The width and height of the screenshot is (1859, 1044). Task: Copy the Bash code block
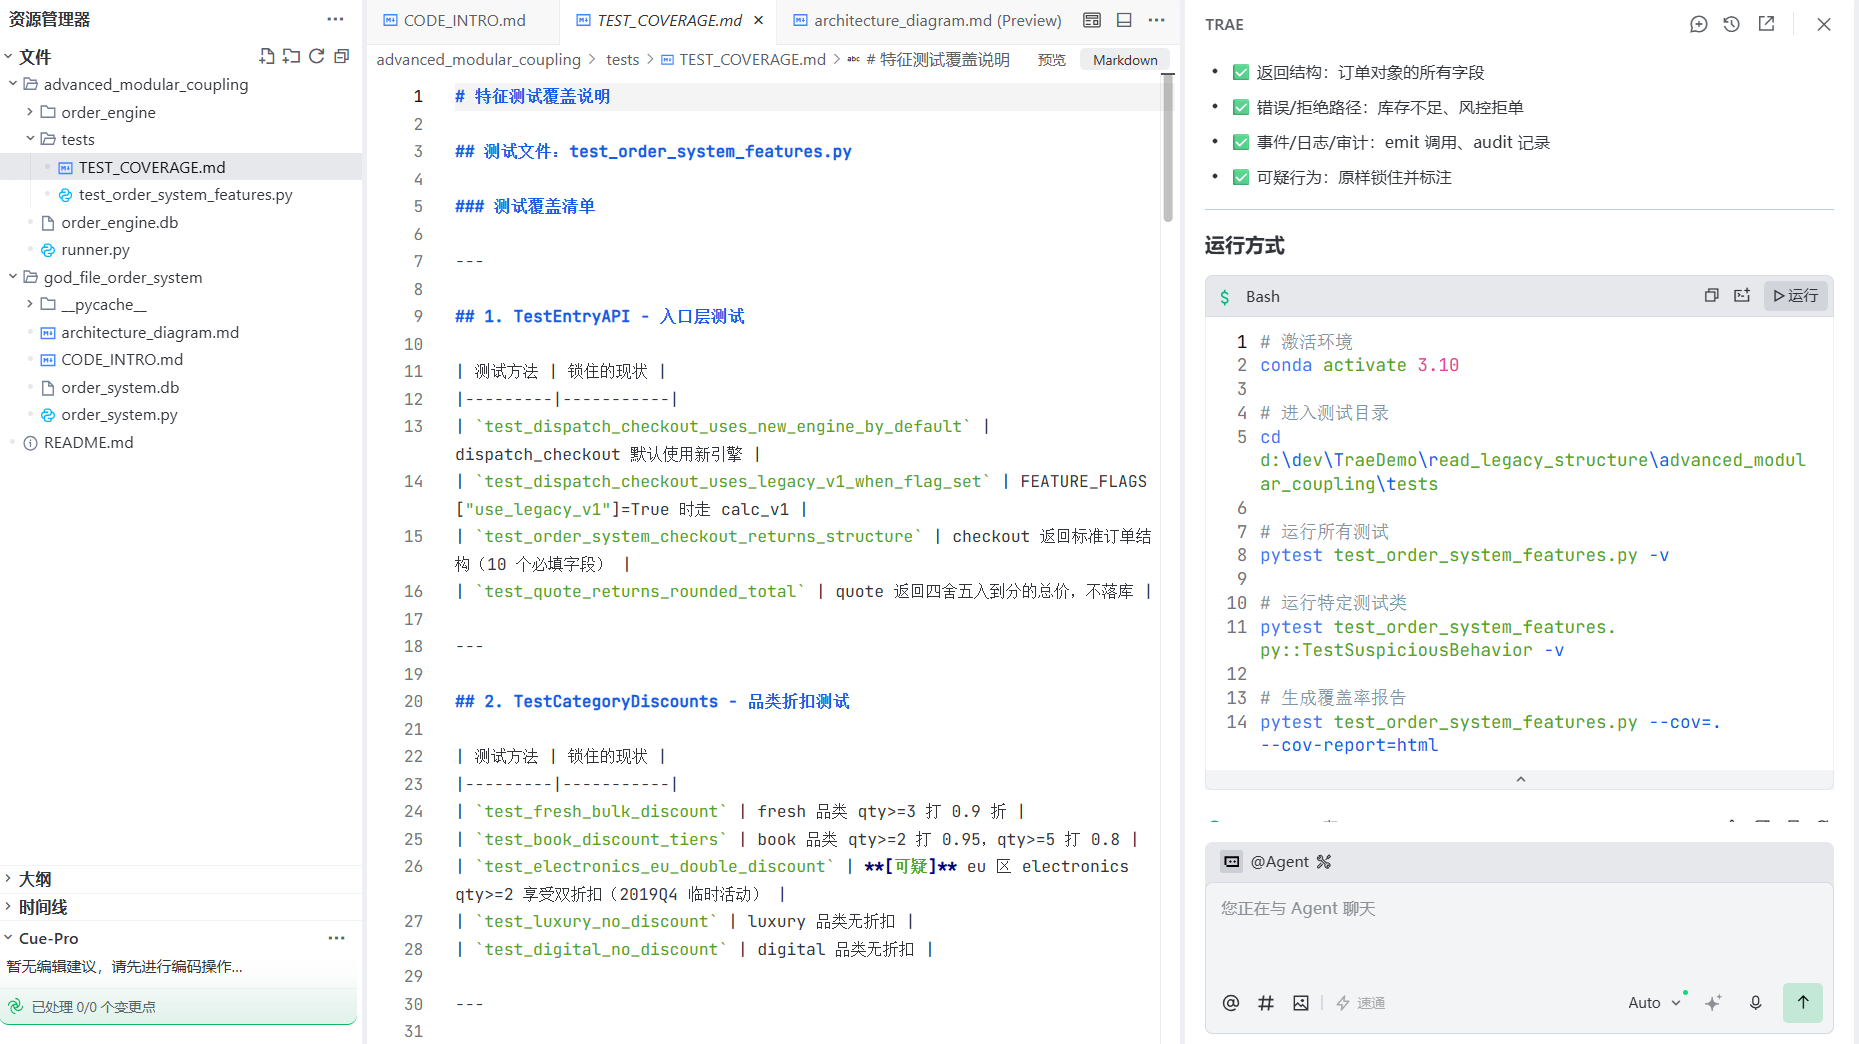pos(1711,296)
